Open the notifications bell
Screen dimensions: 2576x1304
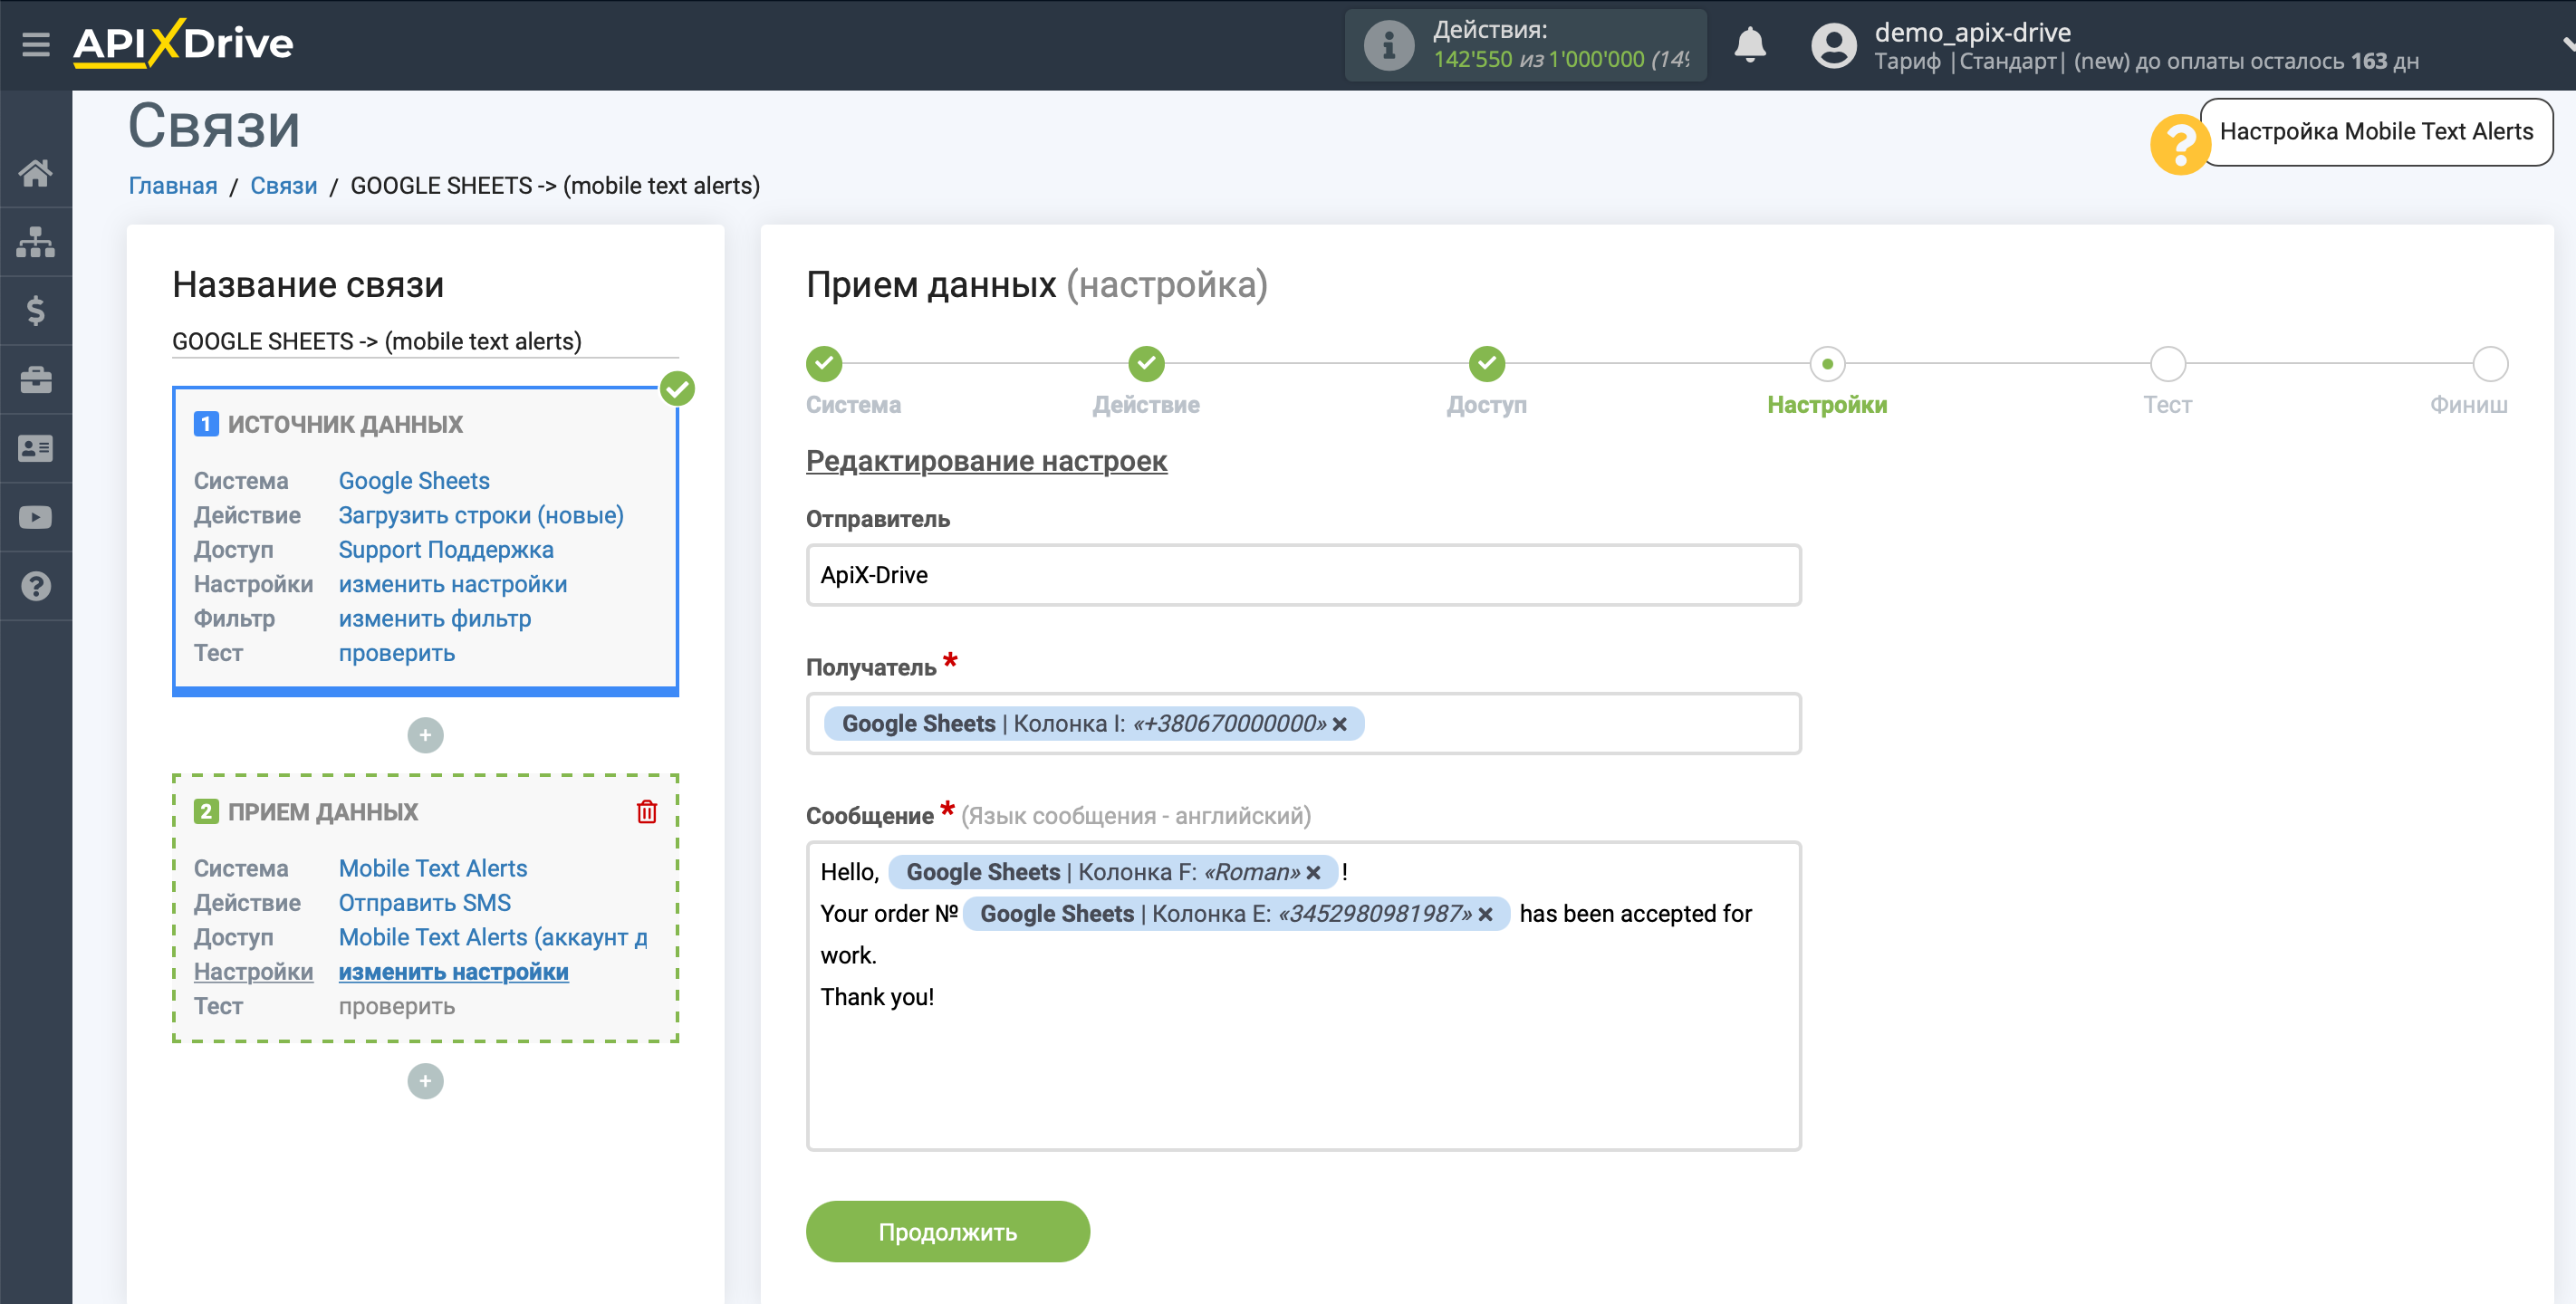point(1749,45)
